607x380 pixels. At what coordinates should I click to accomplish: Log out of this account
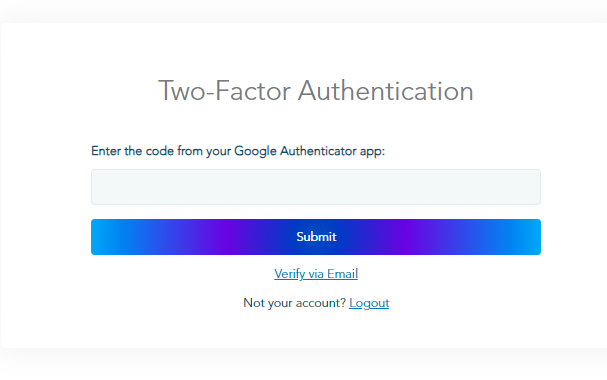tap(369, 303)
